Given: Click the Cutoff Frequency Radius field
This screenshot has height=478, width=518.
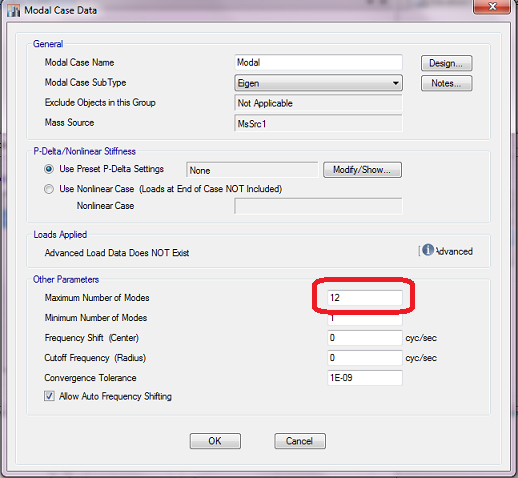Looking at the screenshot, I should coord(365,358).
